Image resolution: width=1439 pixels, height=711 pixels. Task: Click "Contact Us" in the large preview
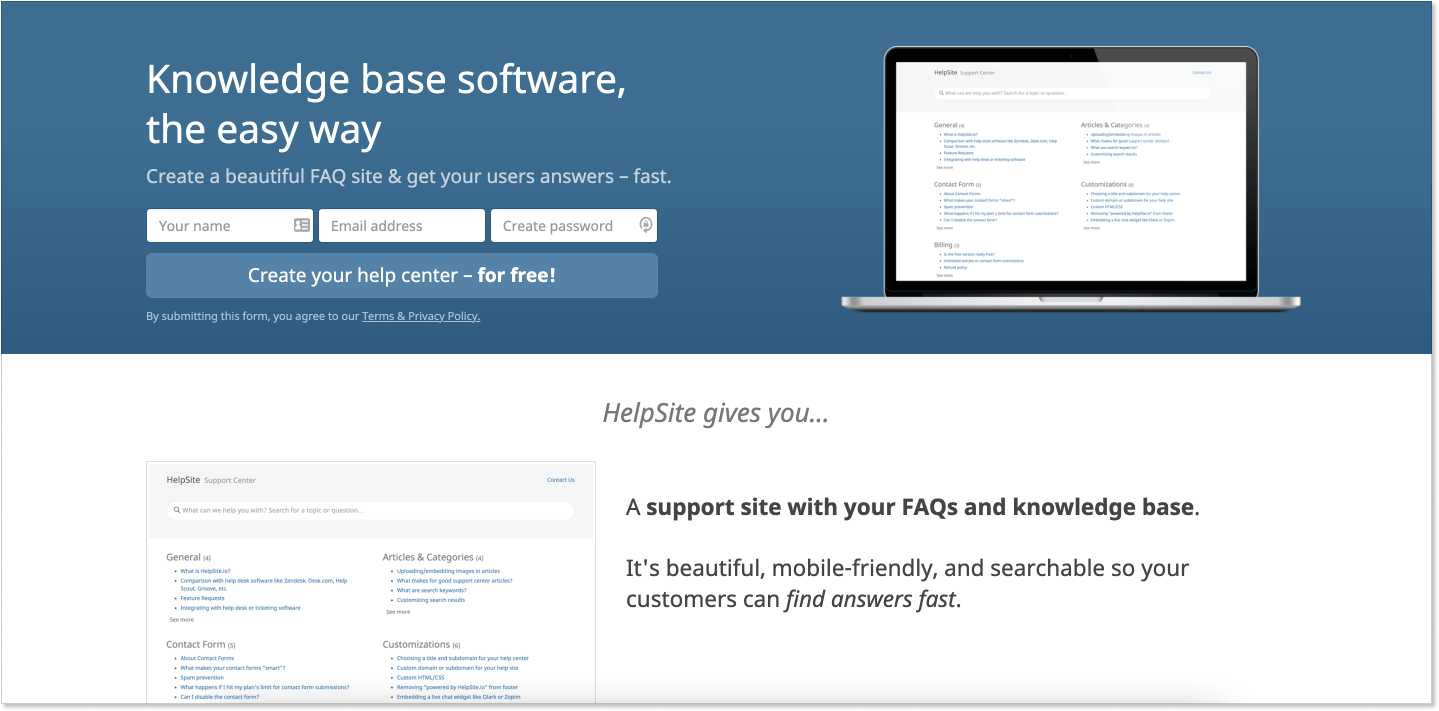coord(561,480)
